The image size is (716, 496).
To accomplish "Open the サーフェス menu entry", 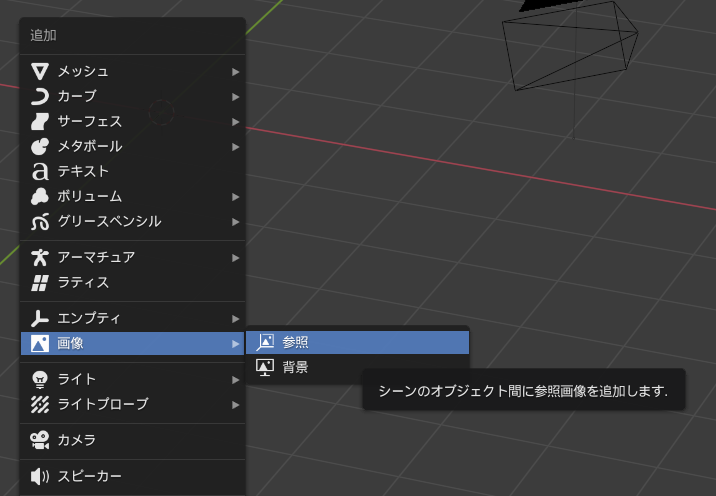I will (132, 121).
